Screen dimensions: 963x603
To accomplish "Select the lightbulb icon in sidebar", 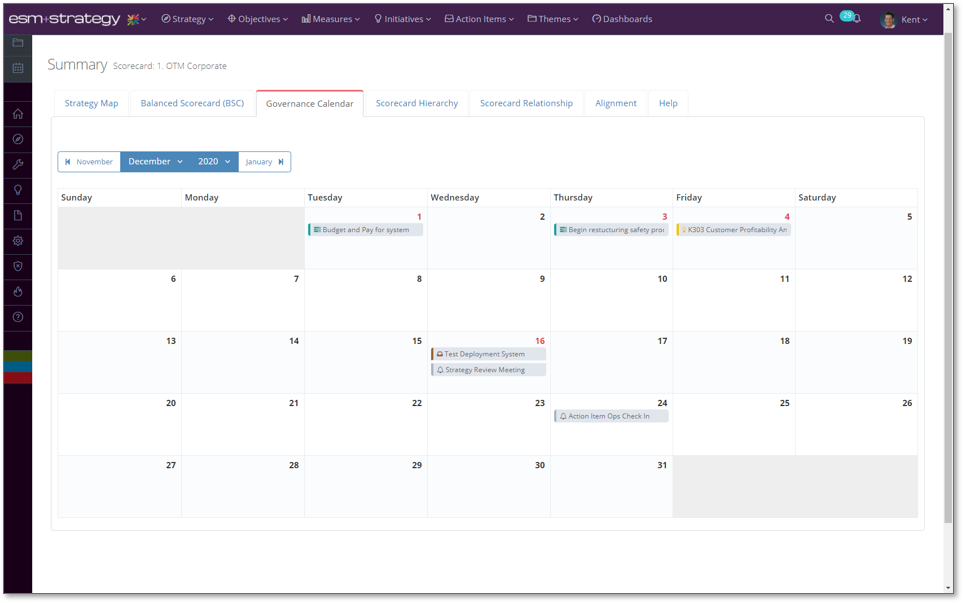I will tap(18, 190).
